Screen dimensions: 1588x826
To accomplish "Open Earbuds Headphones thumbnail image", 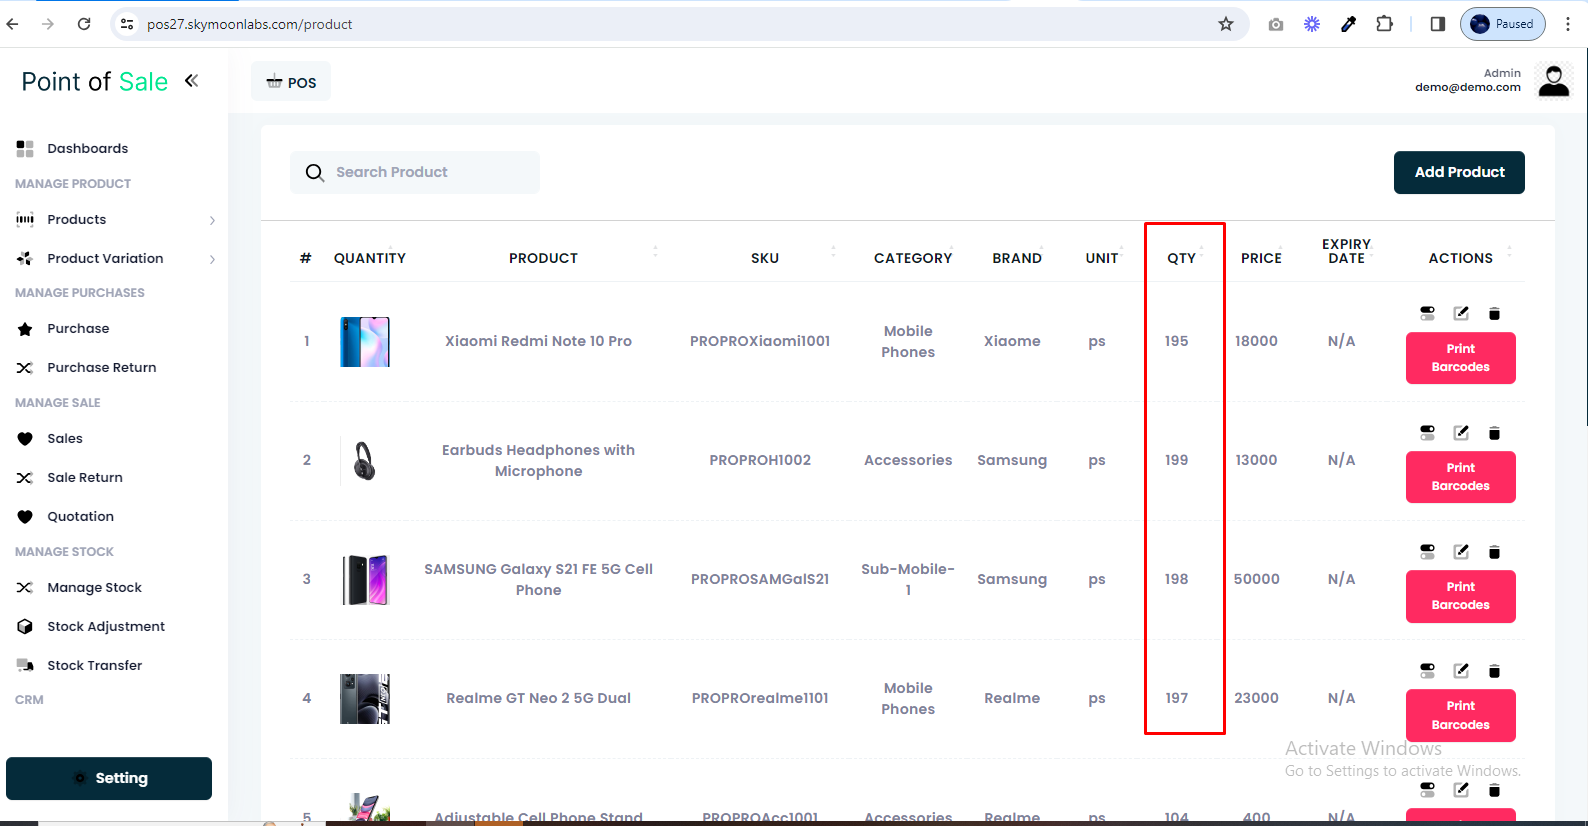I will pos(365,461).
